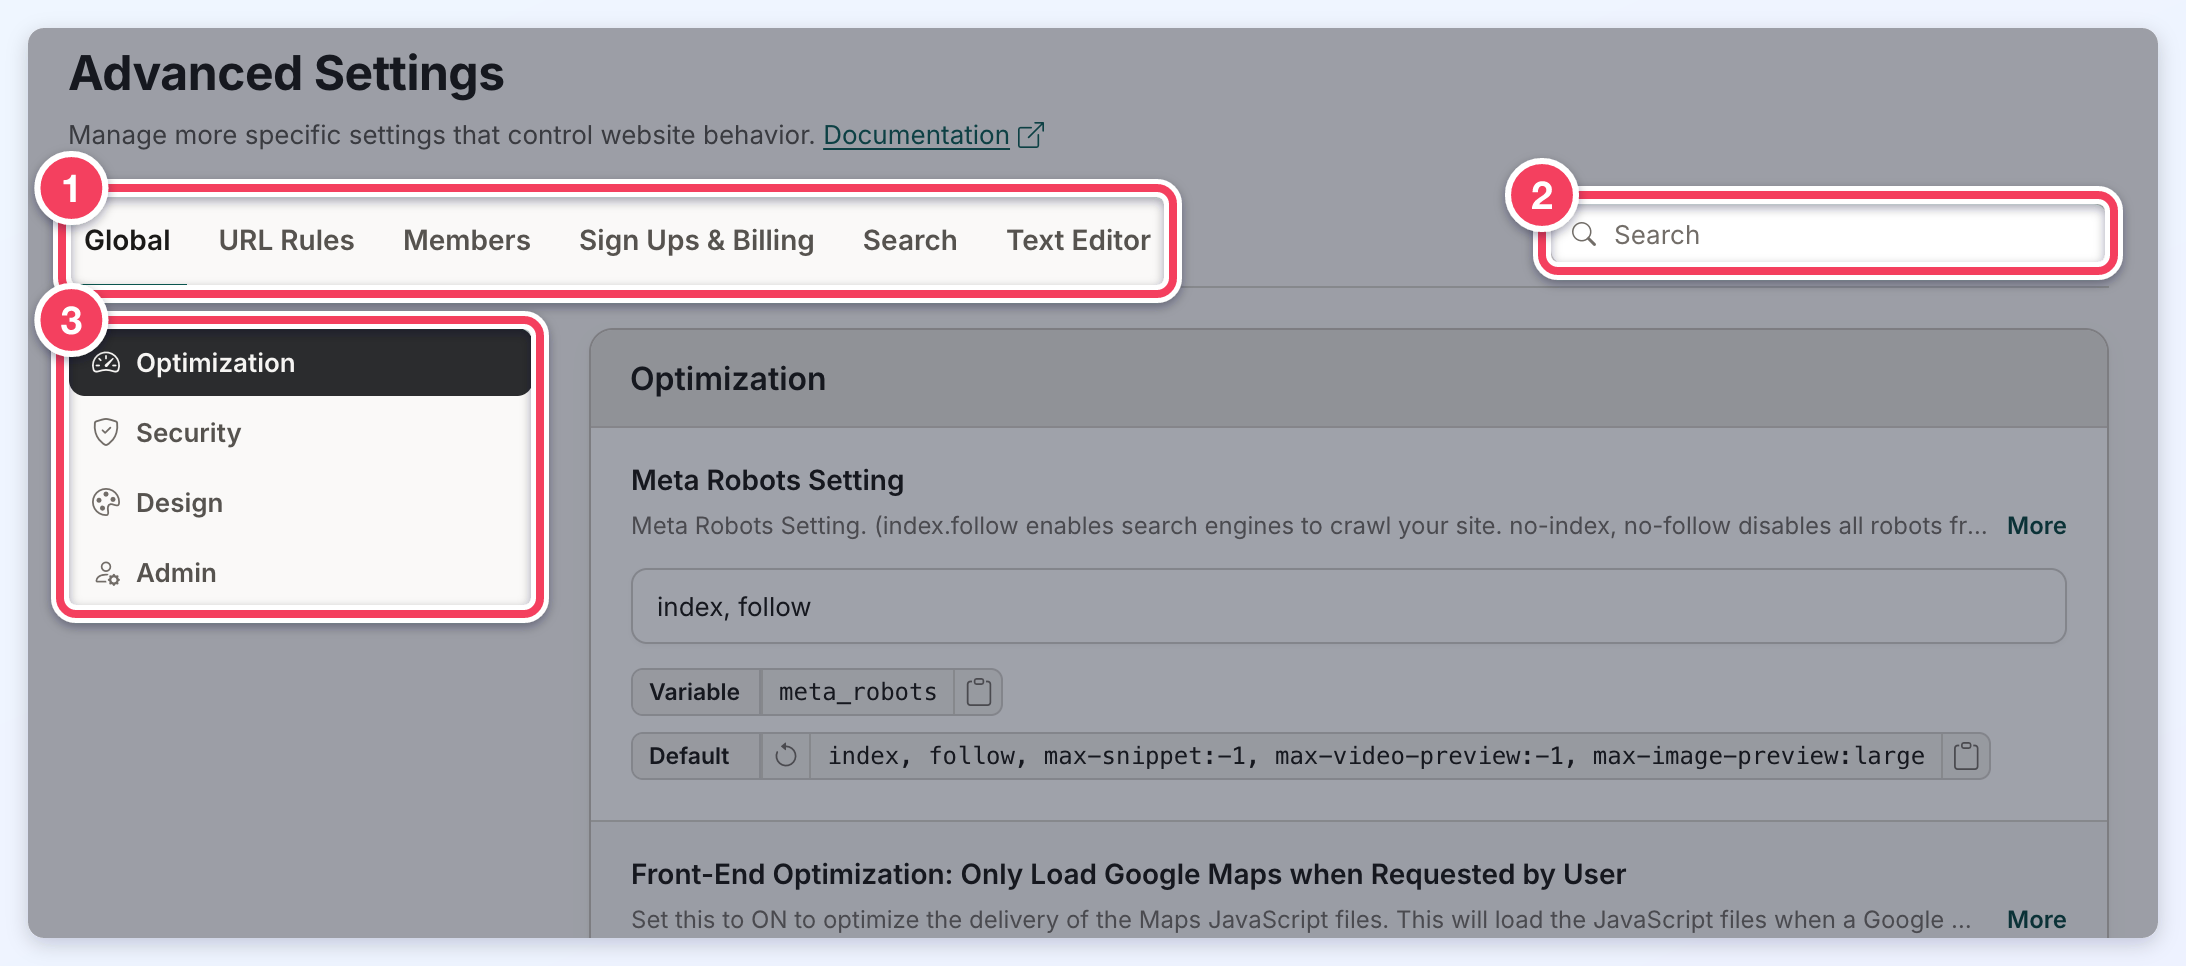Switch to the Text Editor tab
This screenshot has width=2186, height=966.
[1078, 241]
